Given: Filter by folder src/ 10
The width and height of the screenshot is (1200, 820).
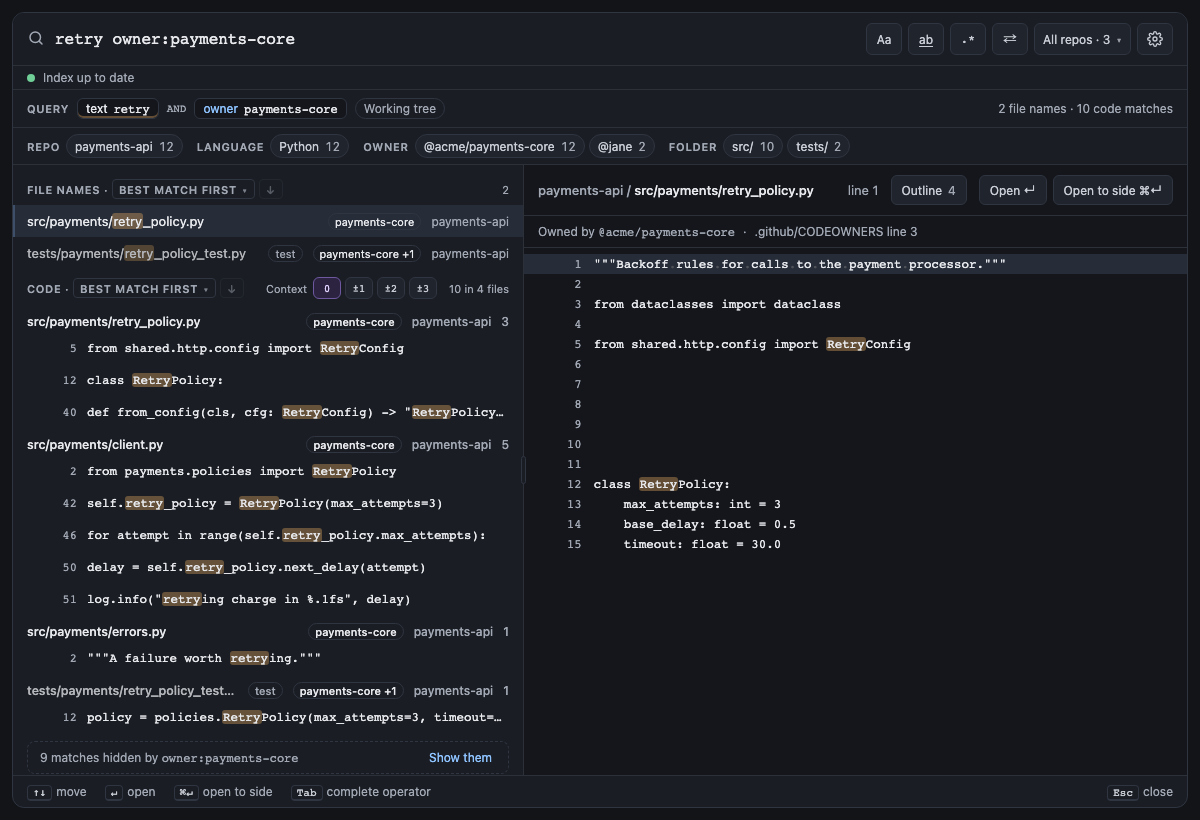Looking at the screenshot, I should click(x=753, y=147).
